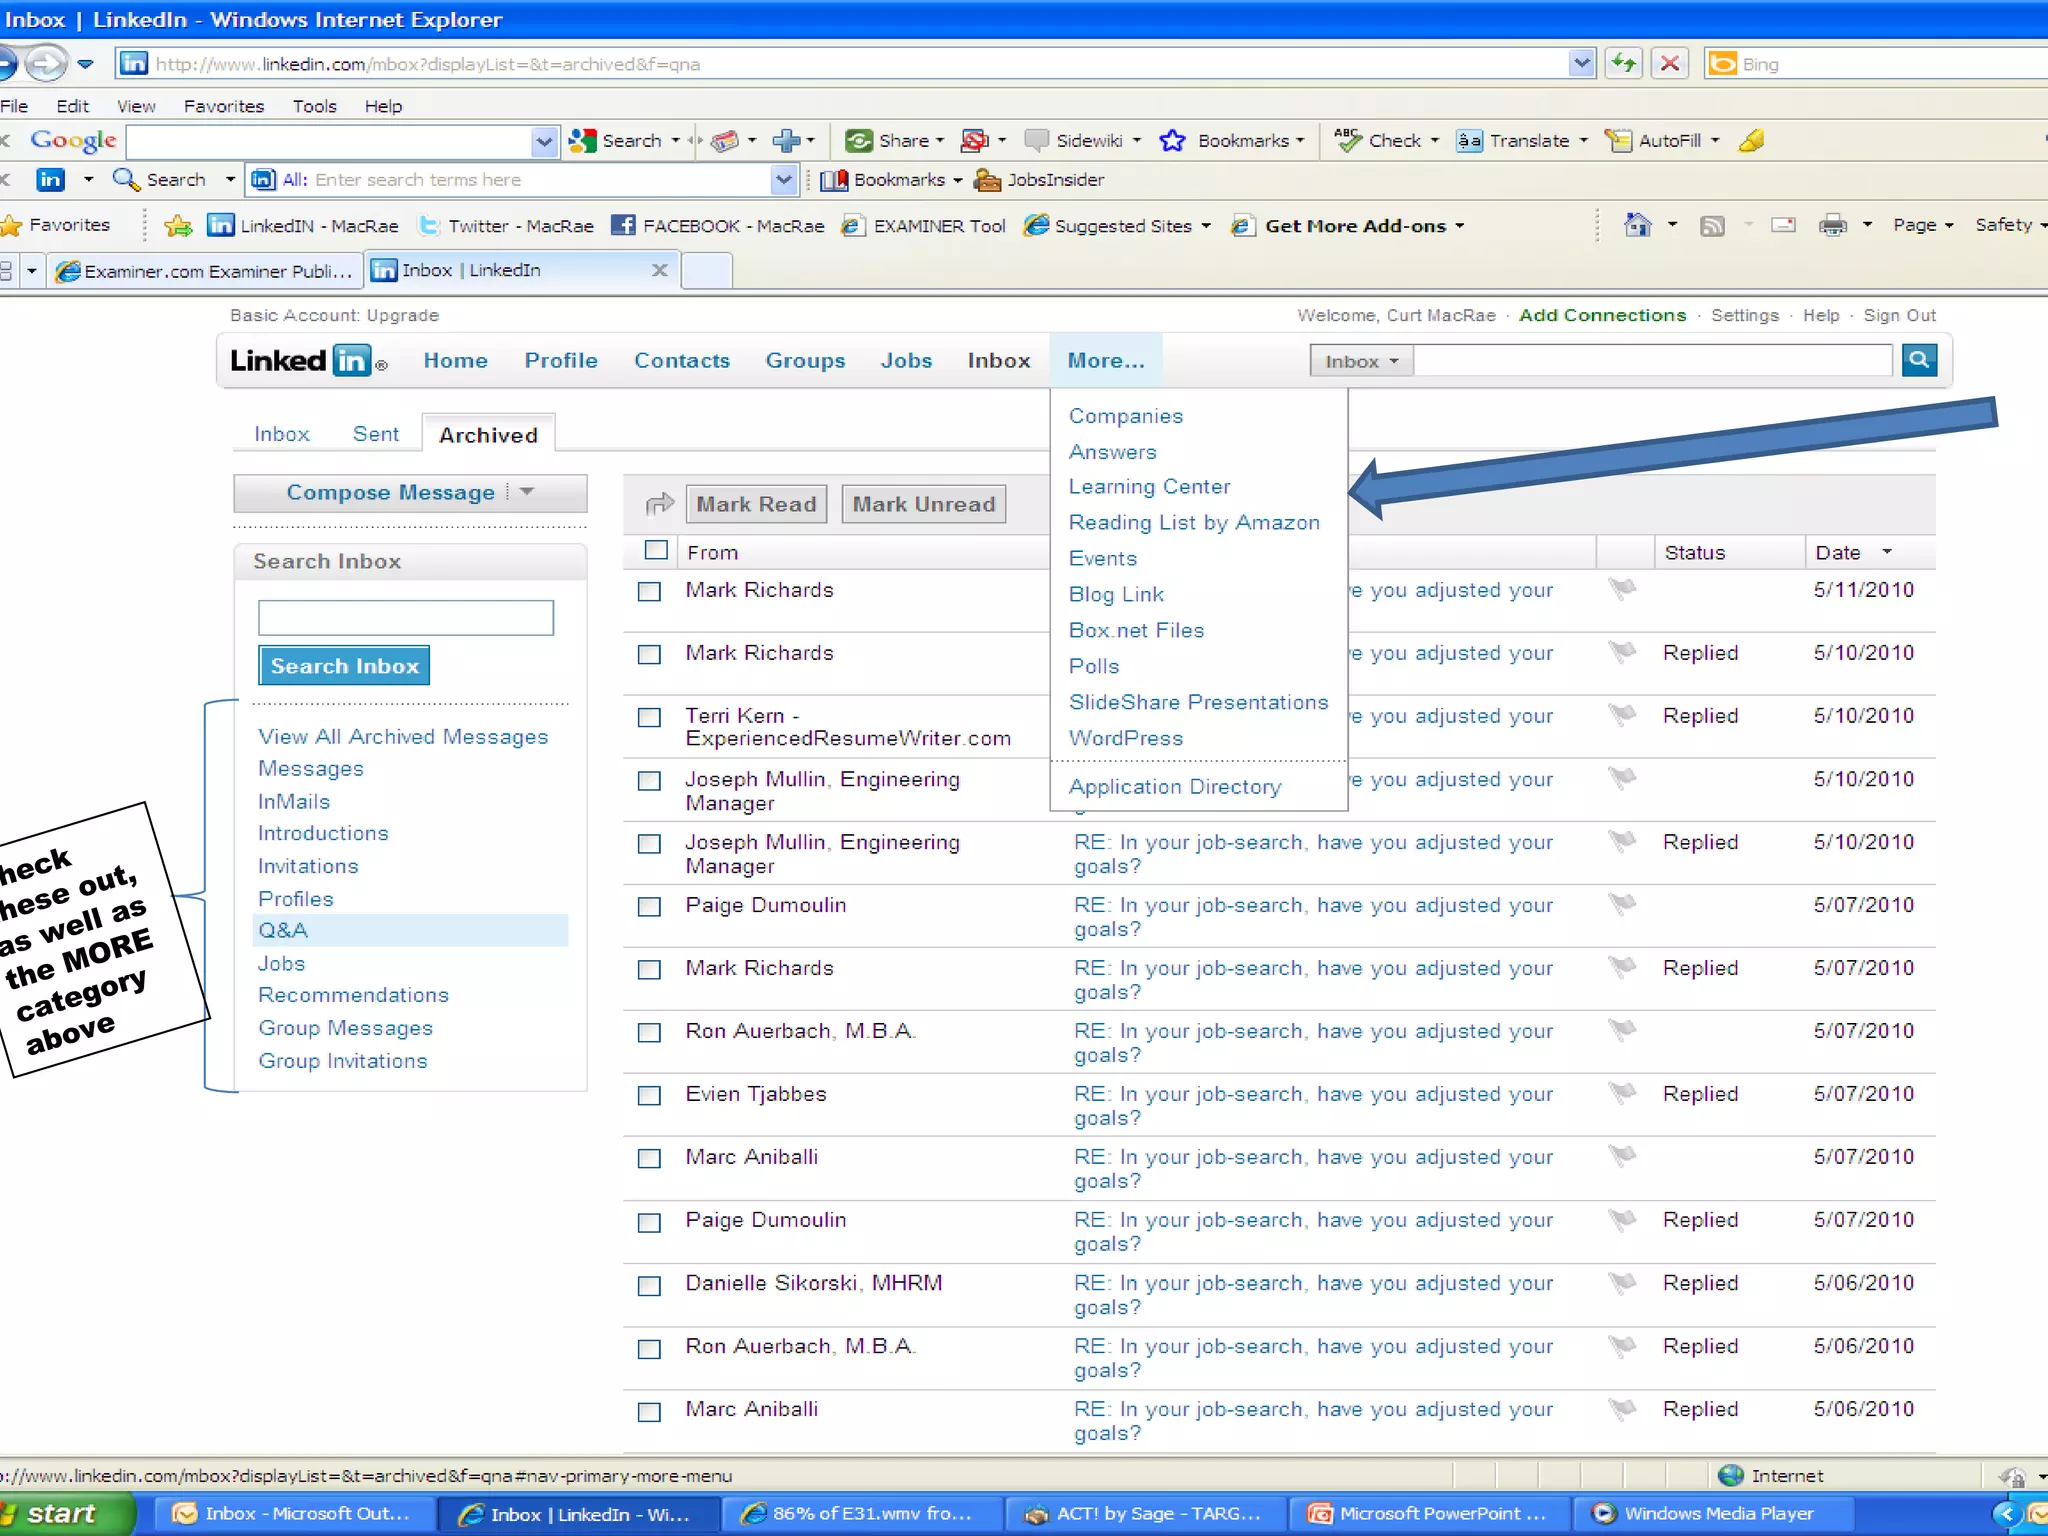Click the IE stop red X icon

click(1669, 64)
